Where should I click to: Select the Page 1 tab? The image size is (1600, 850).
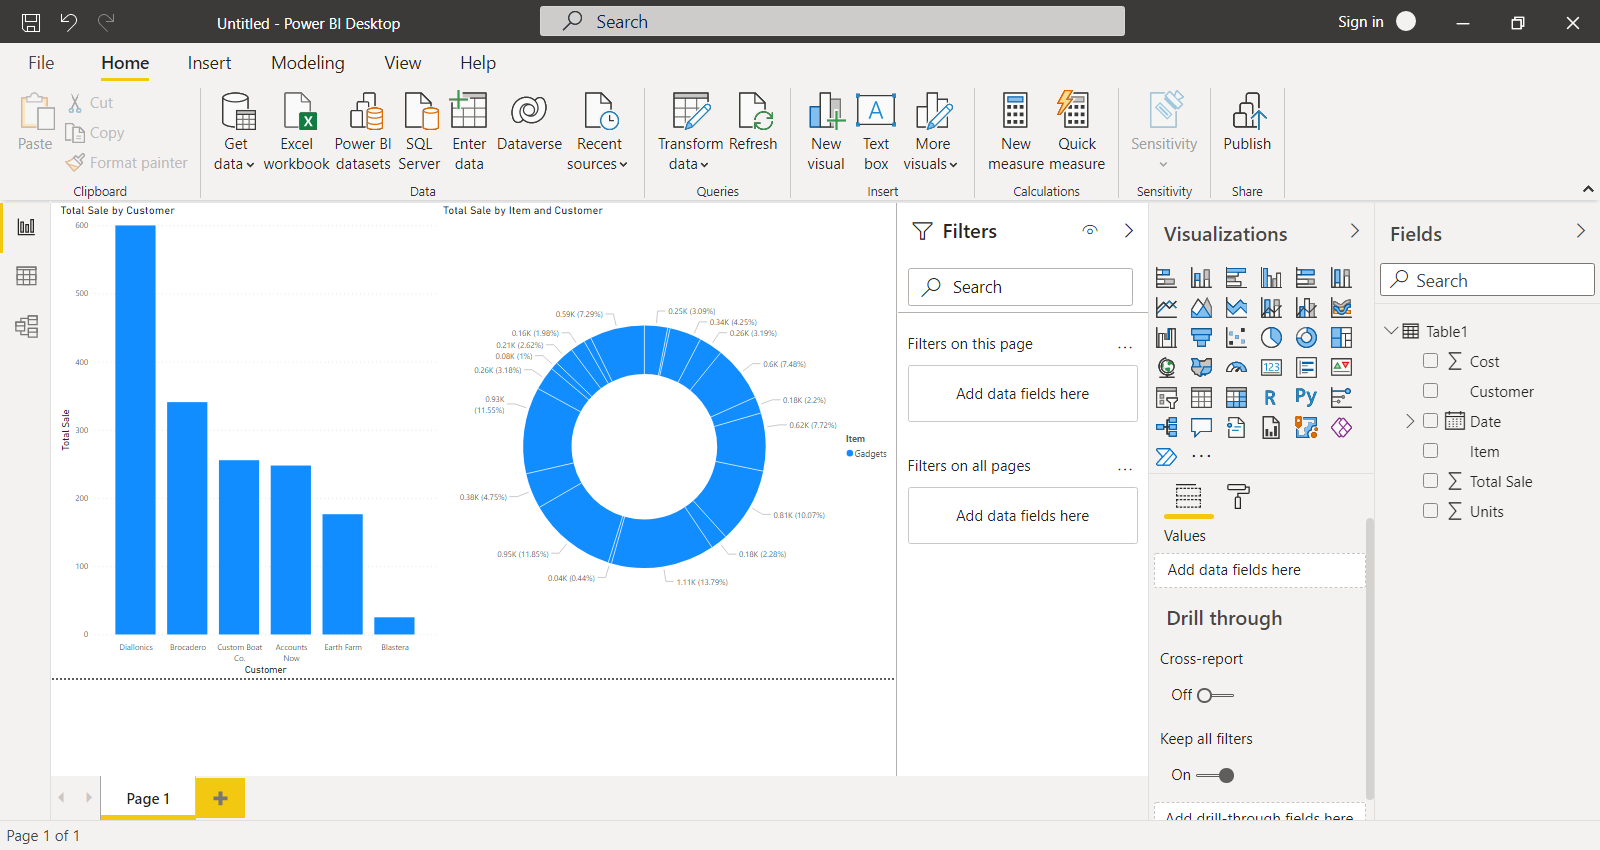[148, 798]
